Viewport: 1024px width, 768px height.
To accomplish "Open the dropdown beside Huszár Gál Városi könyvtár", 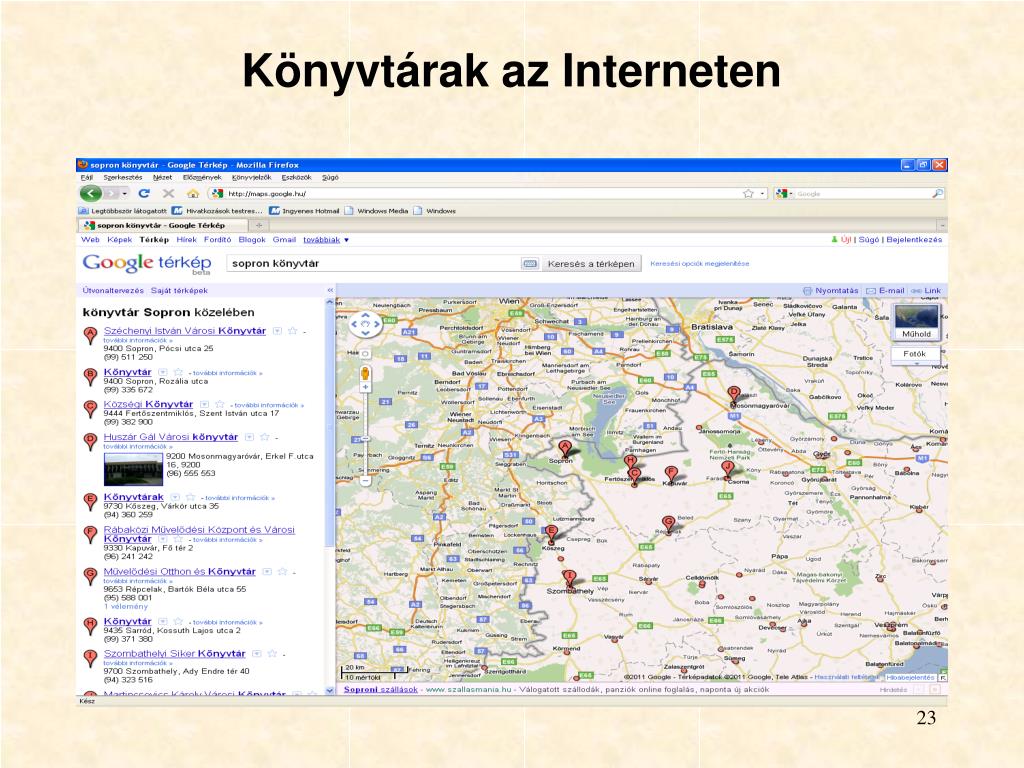I will [249, 437].
